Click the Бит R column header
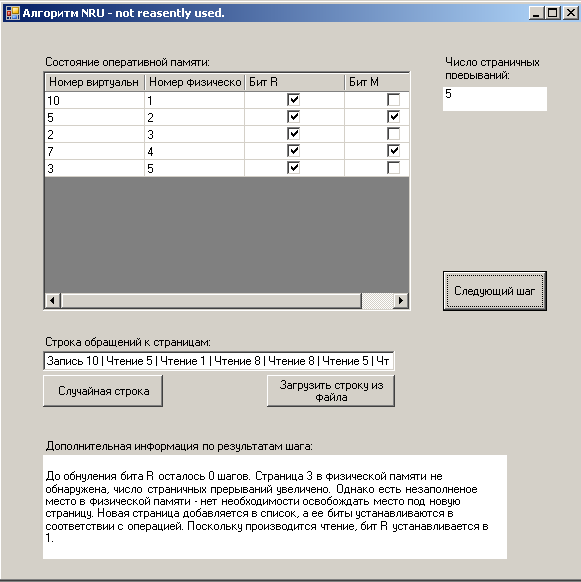 [294, 82]
